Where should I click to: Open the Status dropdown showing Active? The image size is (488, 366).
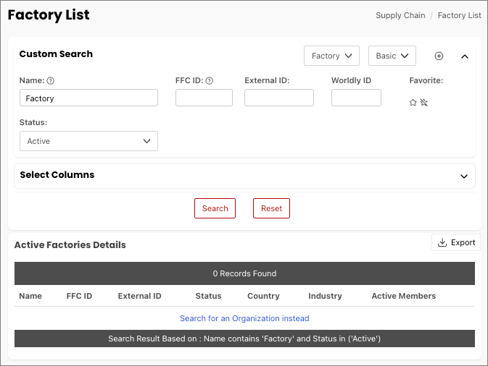[x=88, y=141]
